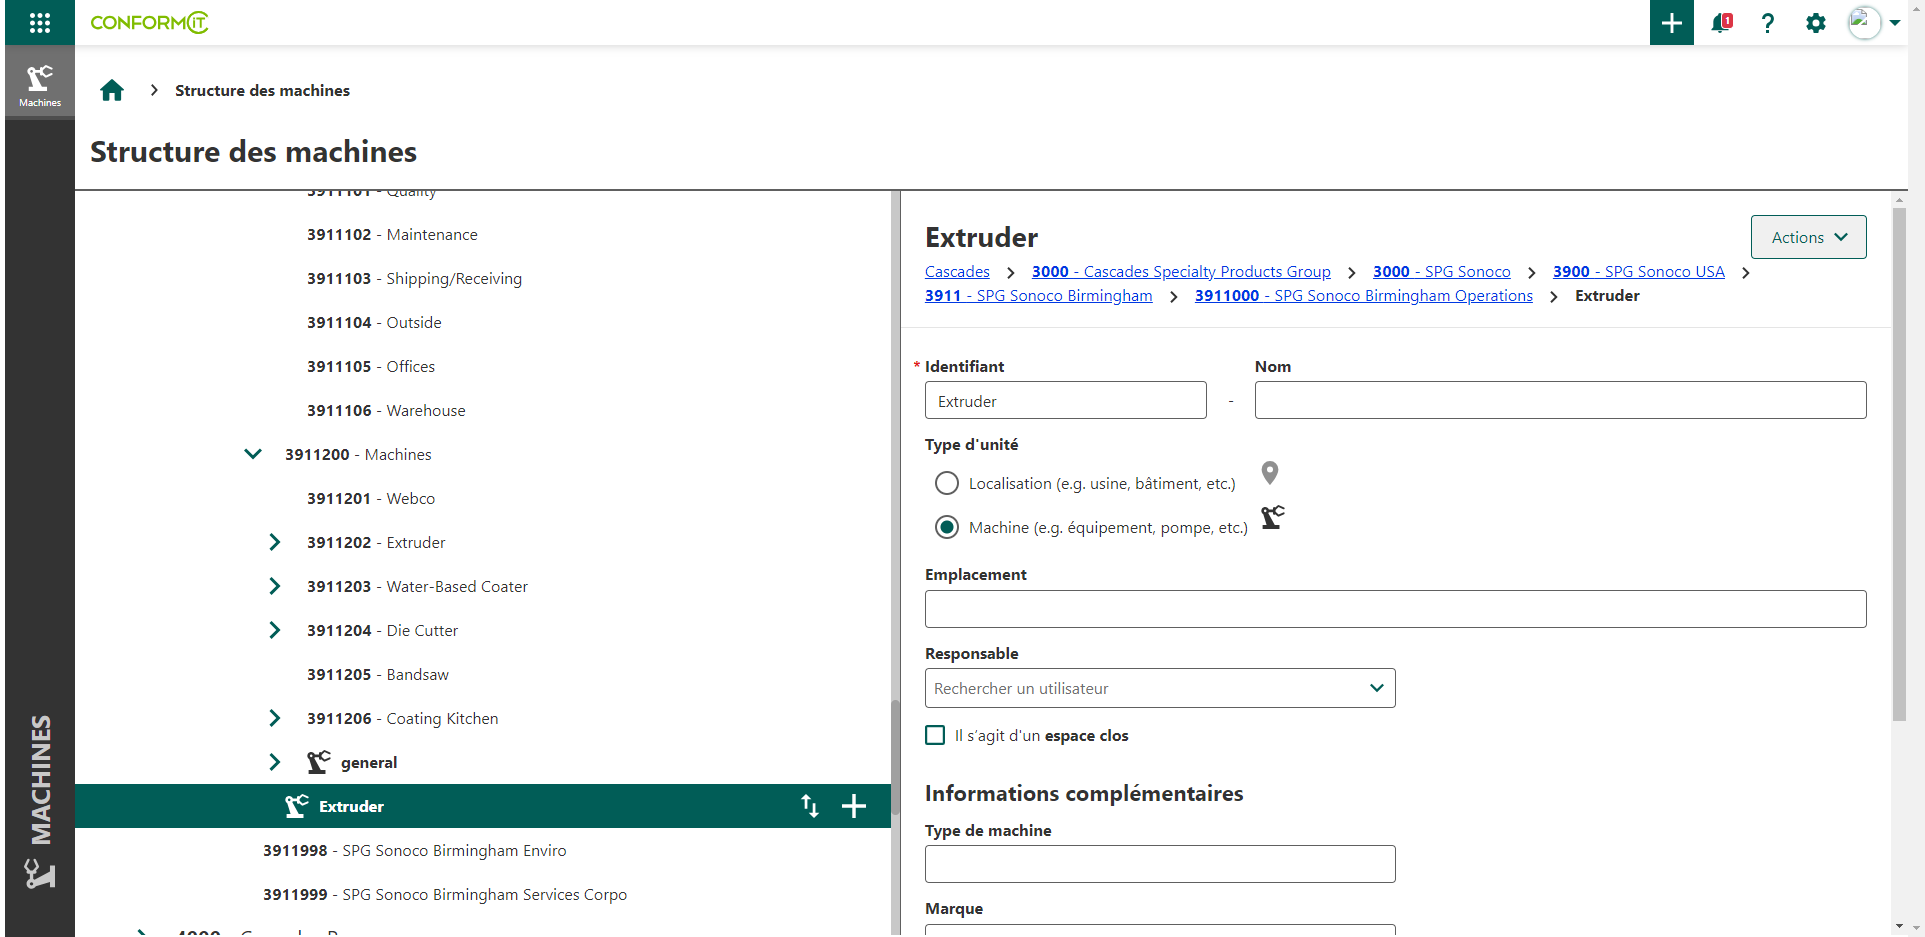Select 3911102 - Maintenance in tree
The width and height of the screenshot is (1925, 937).
(392, 234)
